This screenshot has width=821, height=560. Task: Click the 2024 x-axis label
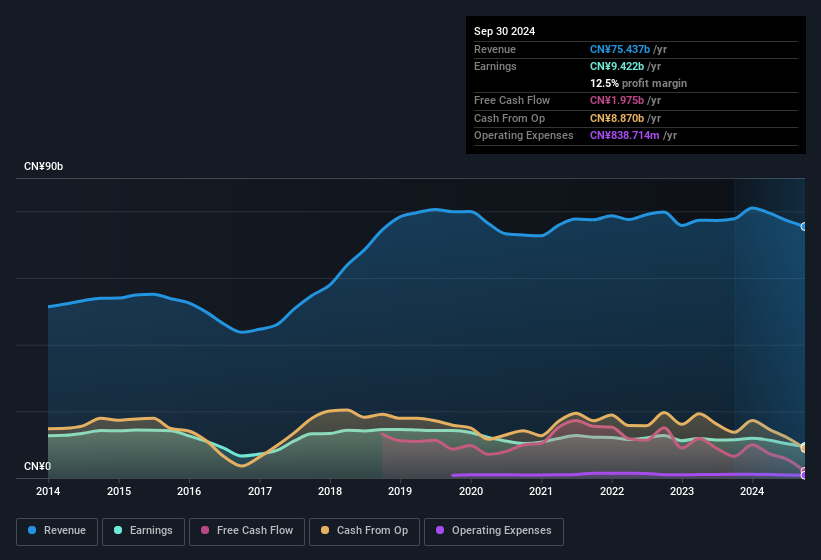(752, 491)
